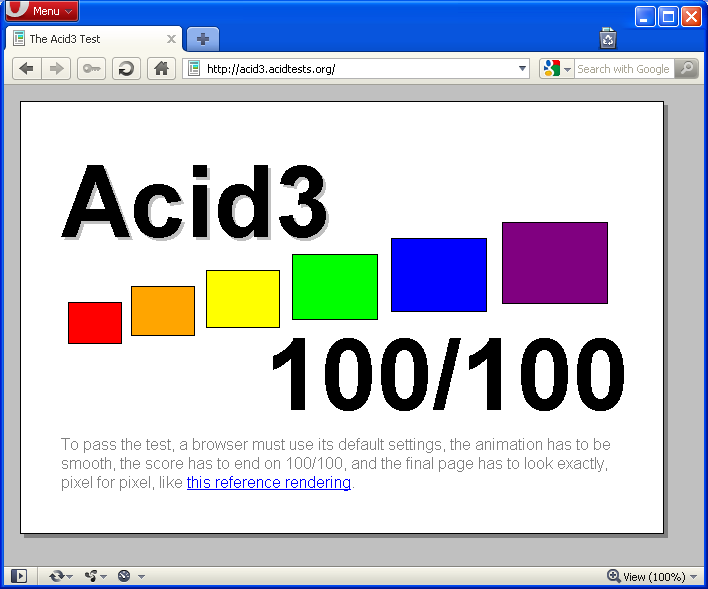This screenshot has height=589, width=708.
Task: Go back using the Back arrow
Action: pyautogui.click(x=27, y=69)
